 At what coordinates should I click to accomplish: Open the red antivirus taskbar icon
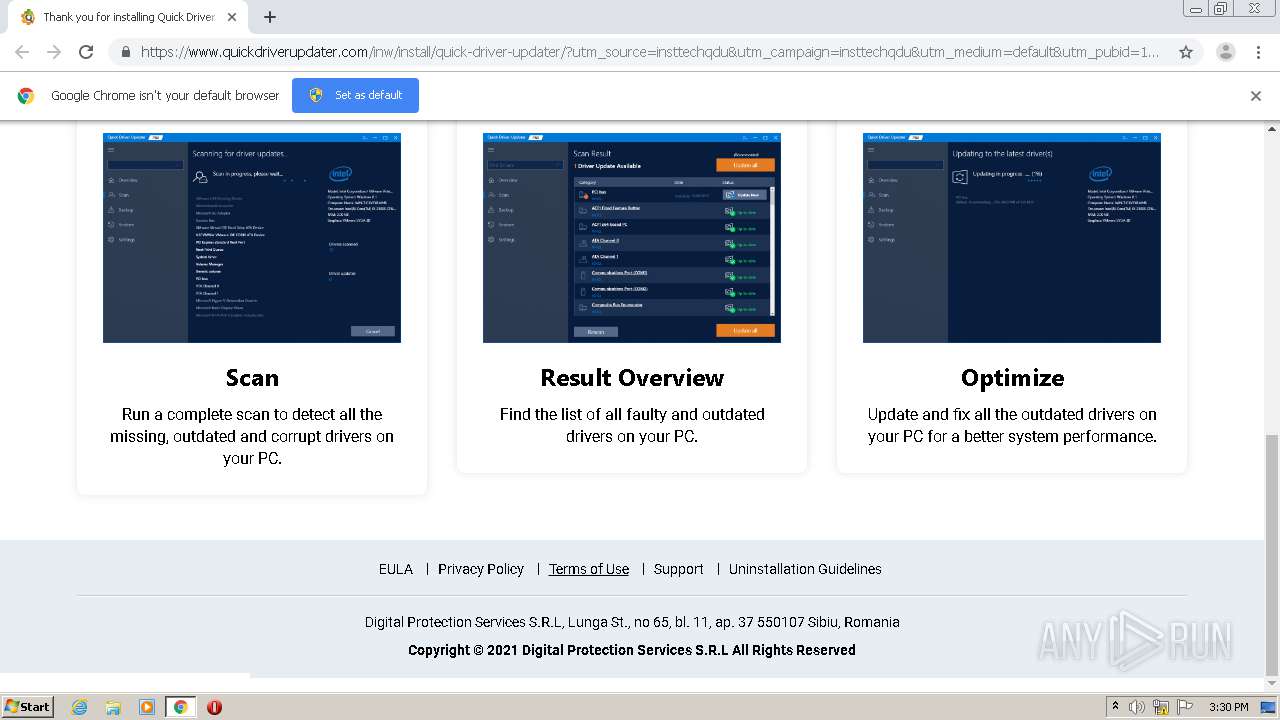214,707
